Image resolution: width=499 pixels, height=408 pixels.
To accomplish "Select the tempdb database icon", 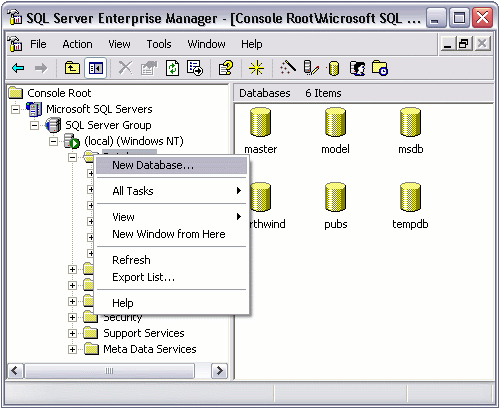I will [x=410, y=197].
